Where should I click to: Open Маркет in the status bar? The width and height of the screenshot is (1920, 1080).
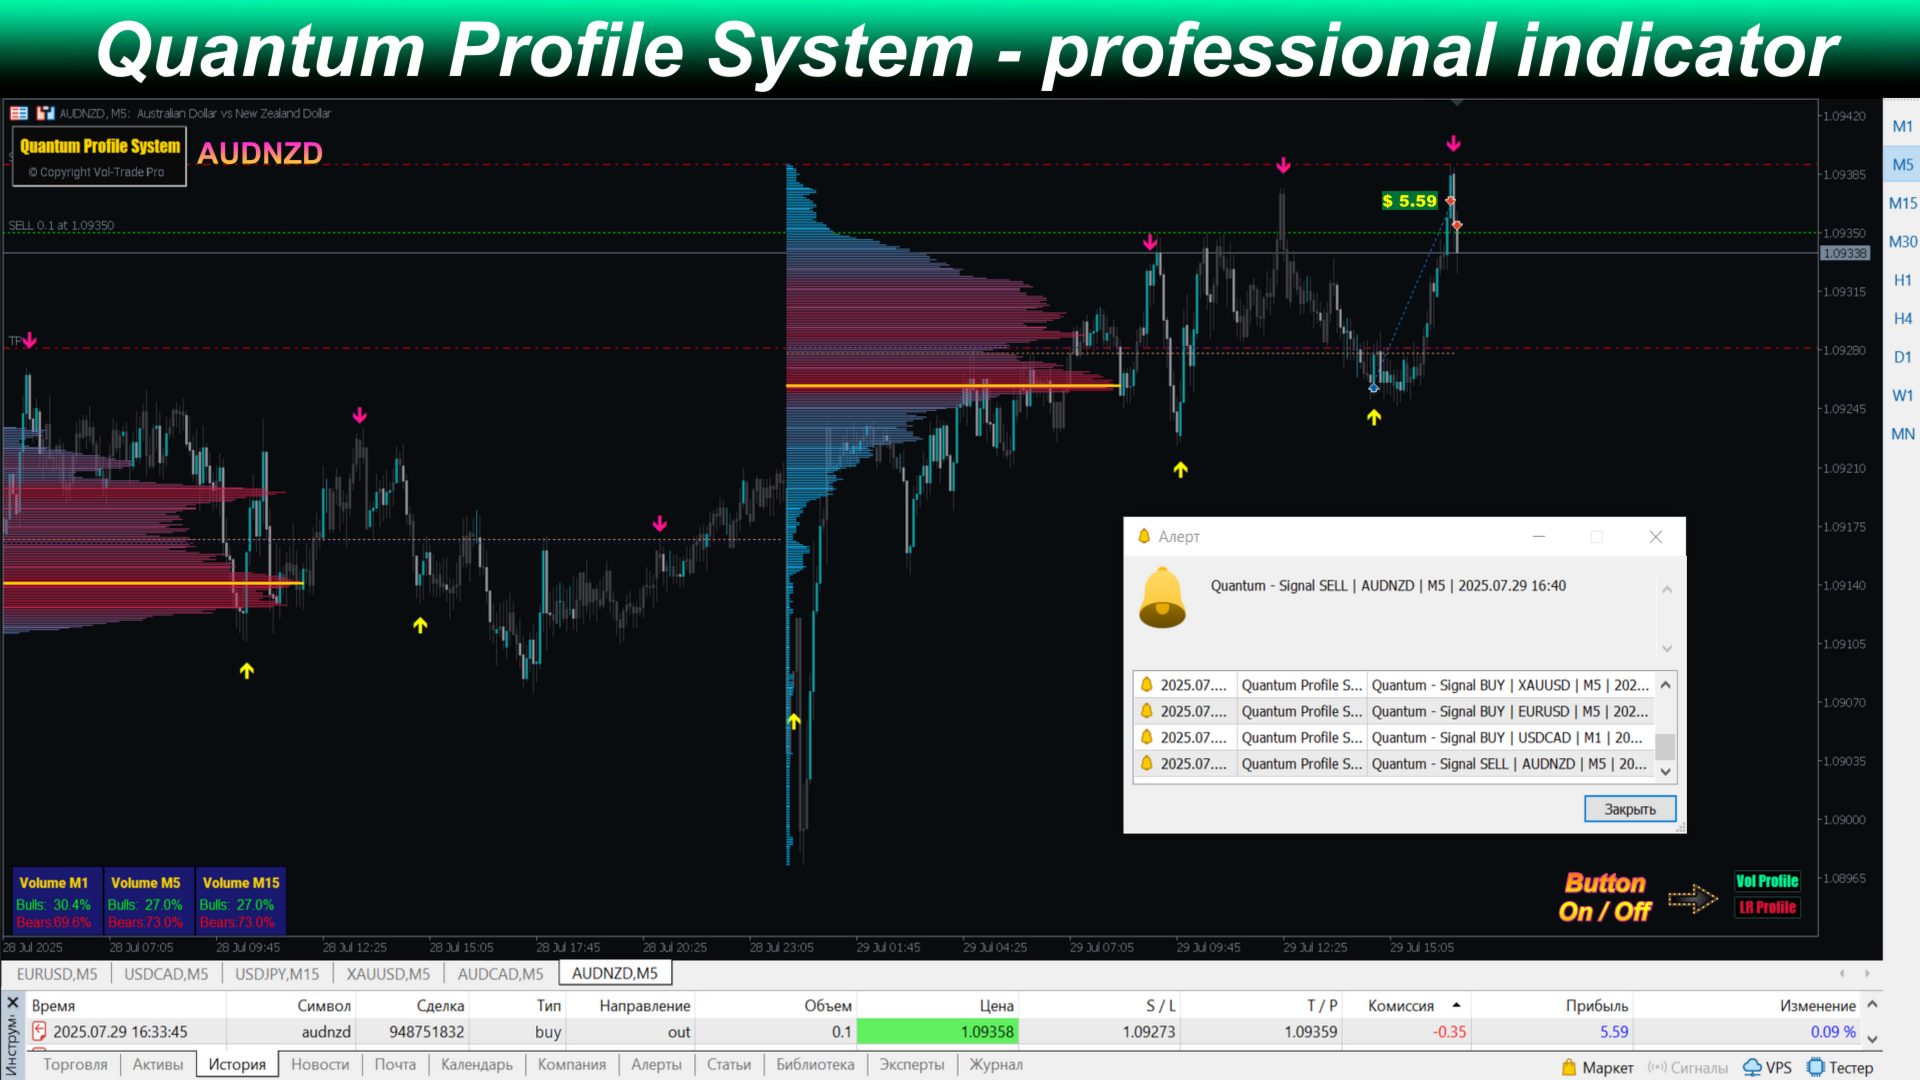tap(1597, 1068)
